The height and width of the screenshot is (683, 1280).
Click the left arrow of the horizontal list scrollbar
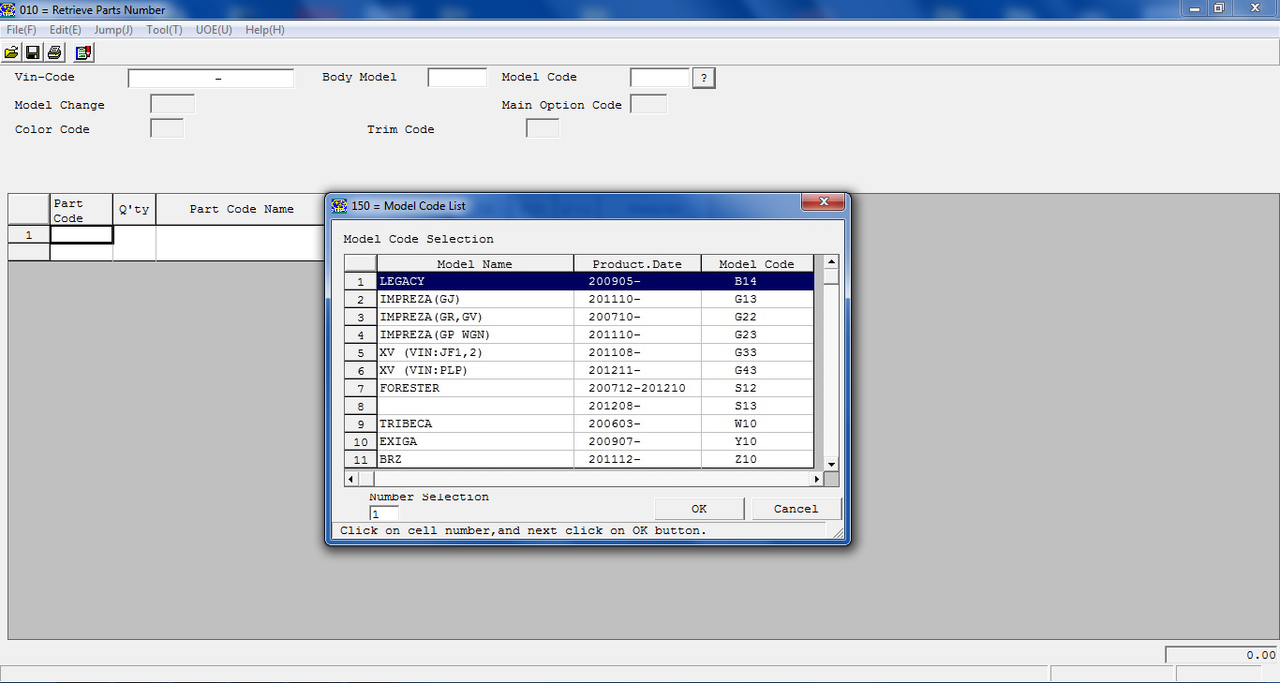pos(351,479)
